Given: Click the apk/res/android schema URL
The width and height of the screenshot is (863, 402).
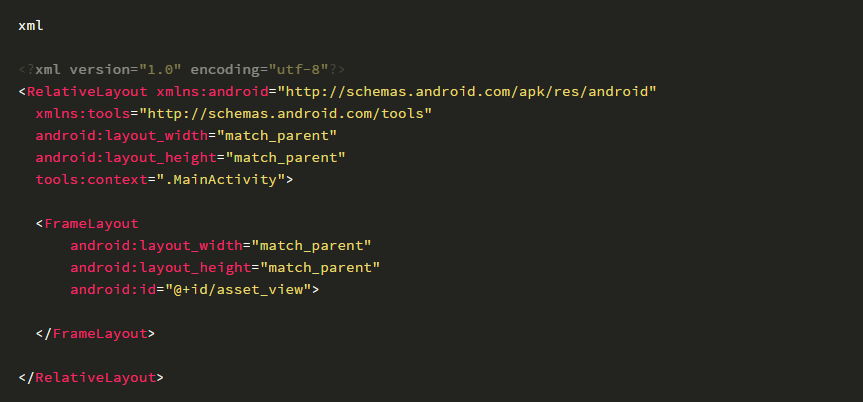Looking at the screenshot, I should tap(460, 92).
